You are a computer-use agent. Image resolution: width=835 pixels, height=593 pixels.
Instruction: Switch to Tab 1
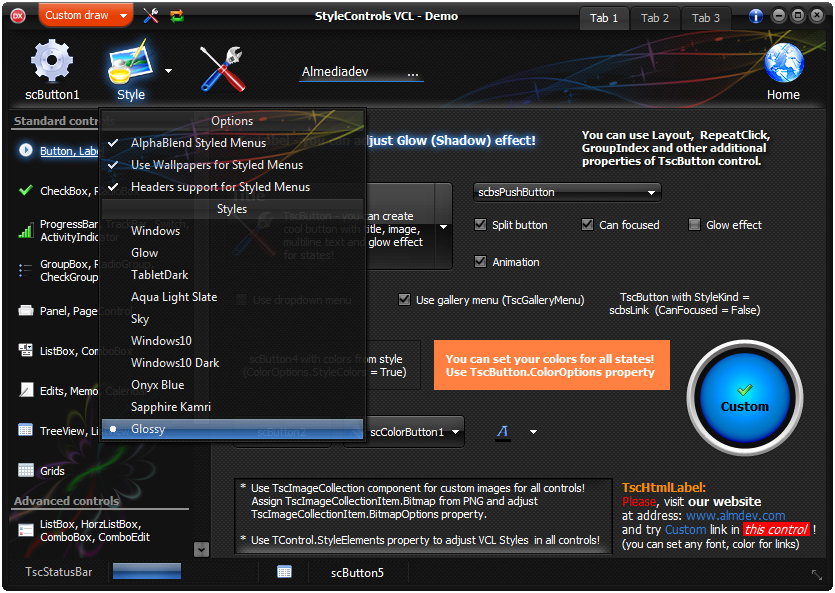point(604,18)
